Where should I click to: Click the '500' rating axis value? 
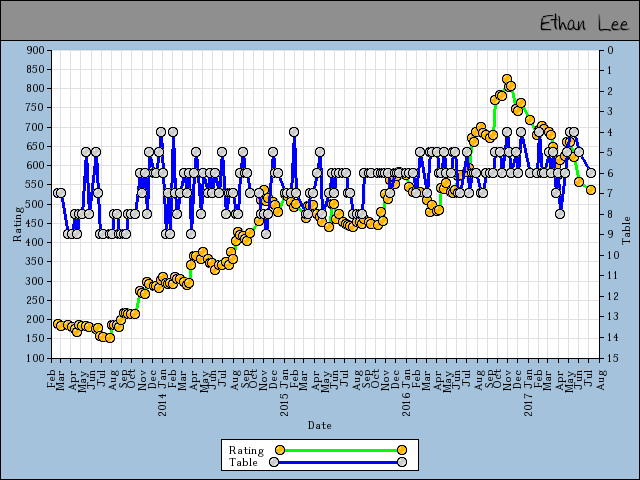(35, 204)
